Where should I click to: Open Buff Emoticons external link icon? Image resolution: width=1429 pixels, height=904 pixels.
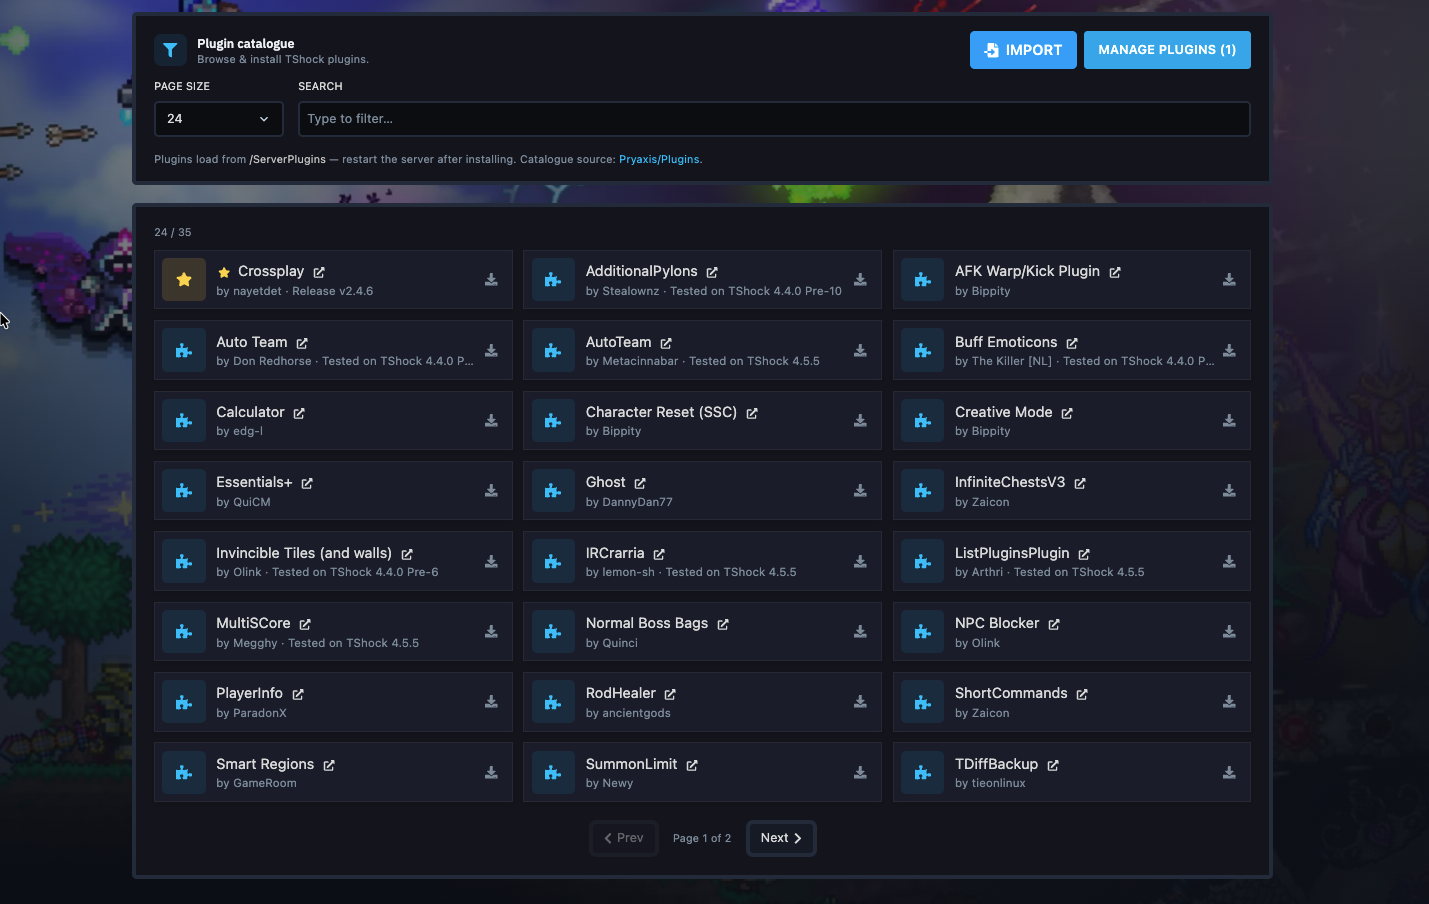click(x=1072, y=343)
